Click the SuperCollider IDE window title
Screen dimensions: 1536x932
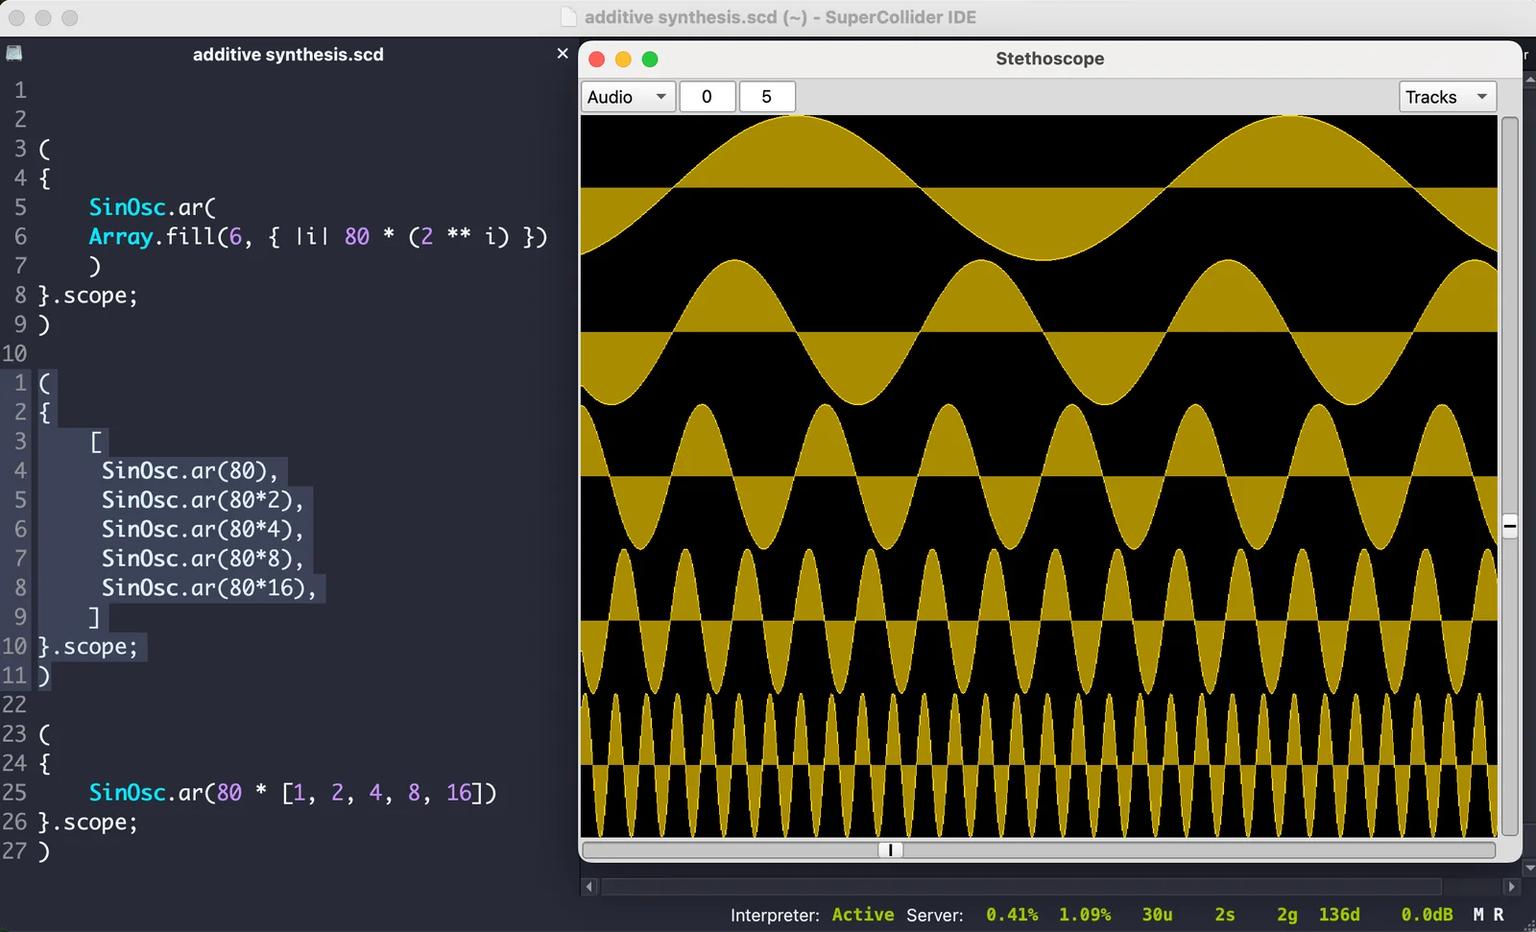780,17
